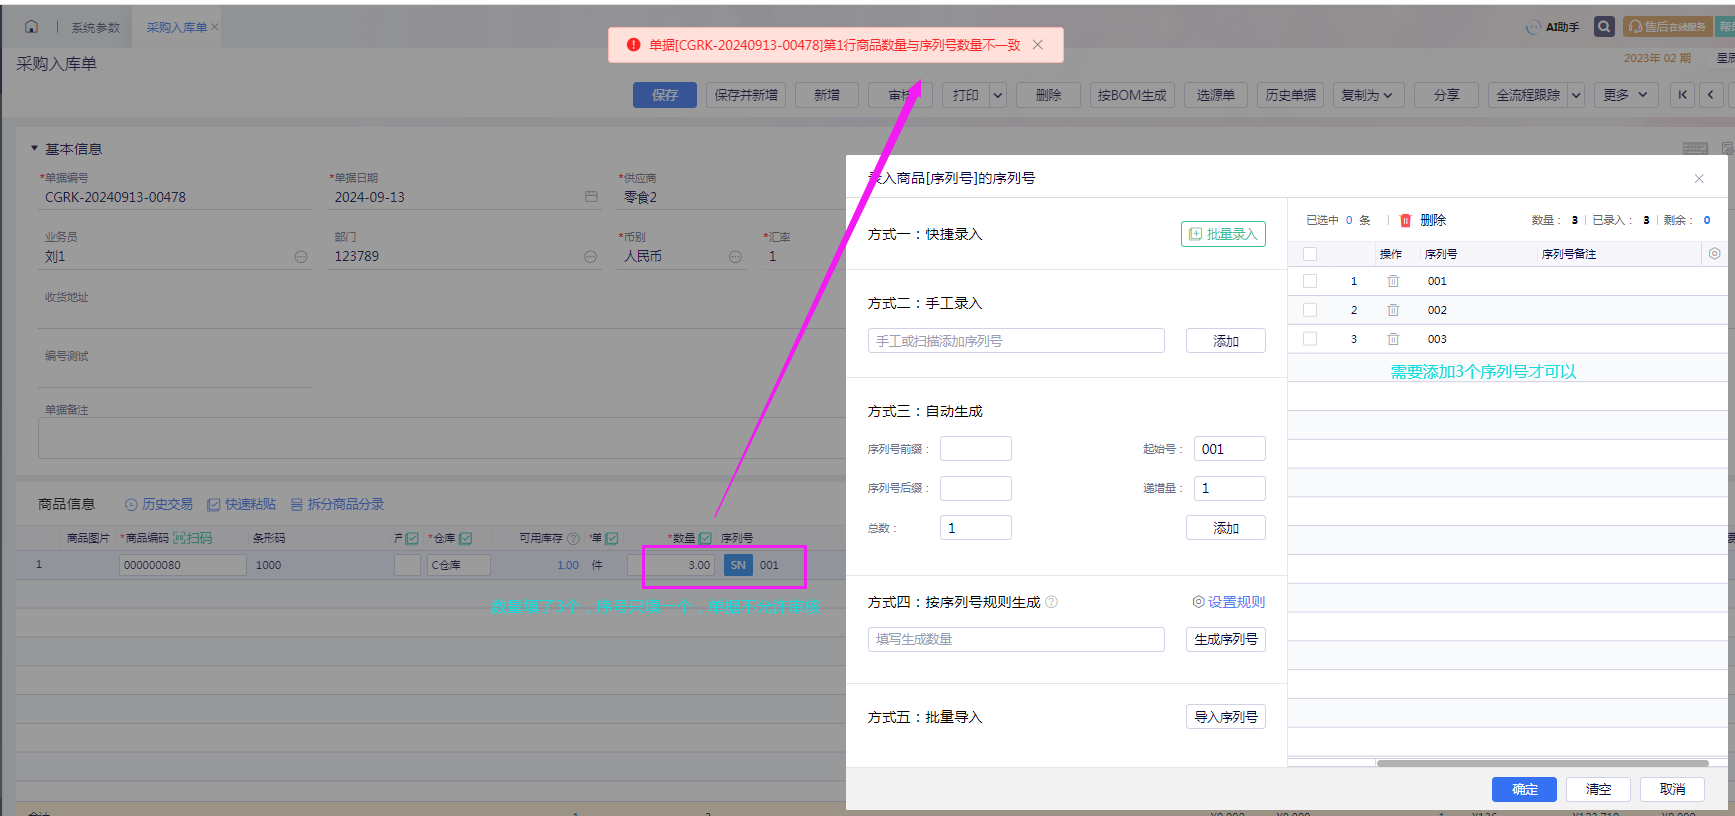Delete serial number 003 using its trash icon
Viewport: 1735px width, 816px height.
[1393, 339]
